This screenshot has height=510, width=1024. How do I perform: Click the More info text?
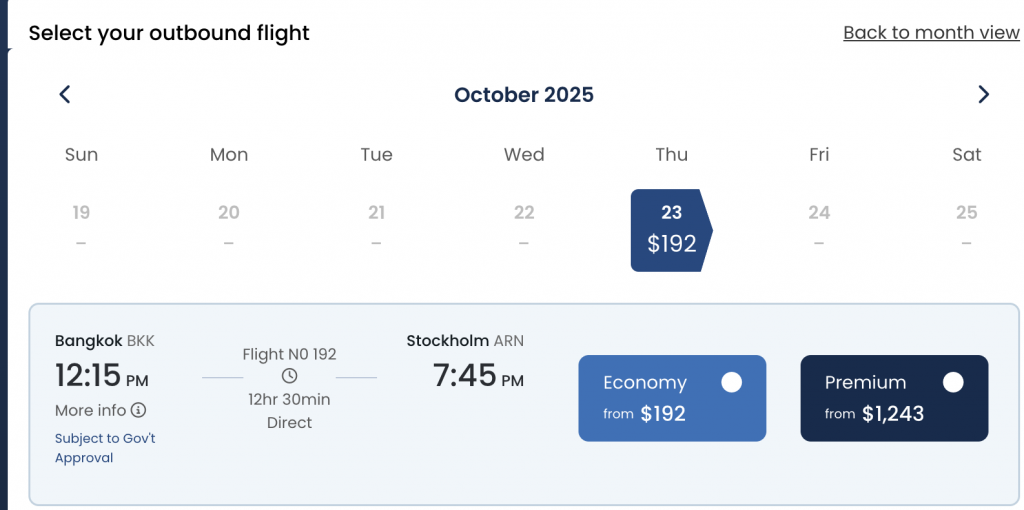(x=90, y=410)
